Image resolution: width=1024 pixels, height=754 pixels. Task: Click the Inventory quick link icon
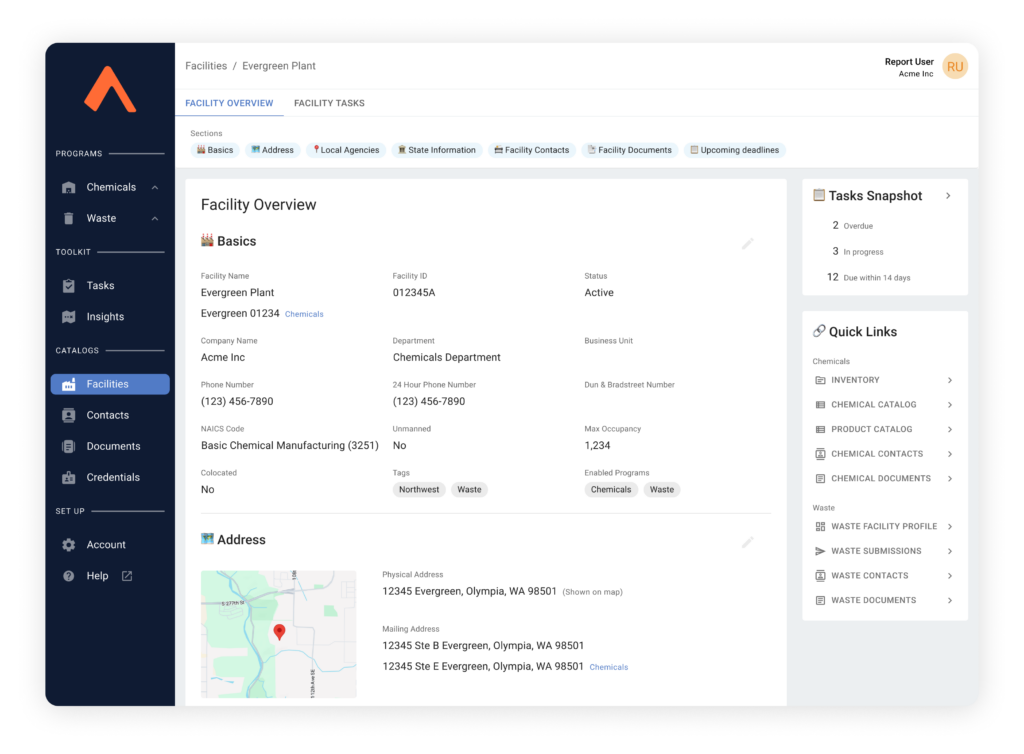coord(820,380)
